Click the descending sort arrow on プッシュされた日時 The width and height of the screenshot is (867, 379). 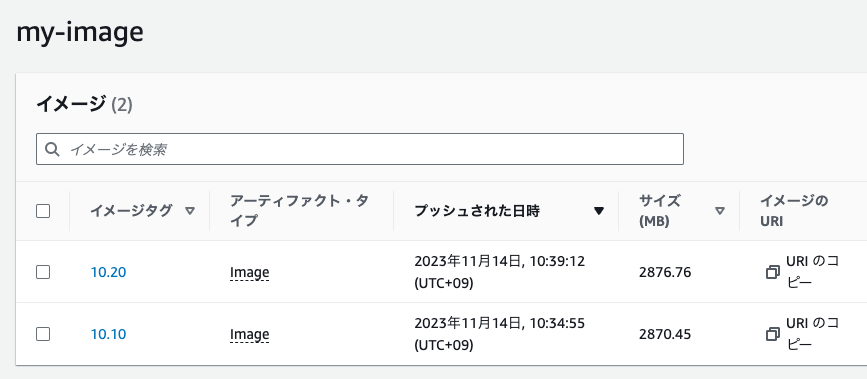[598, 211]
